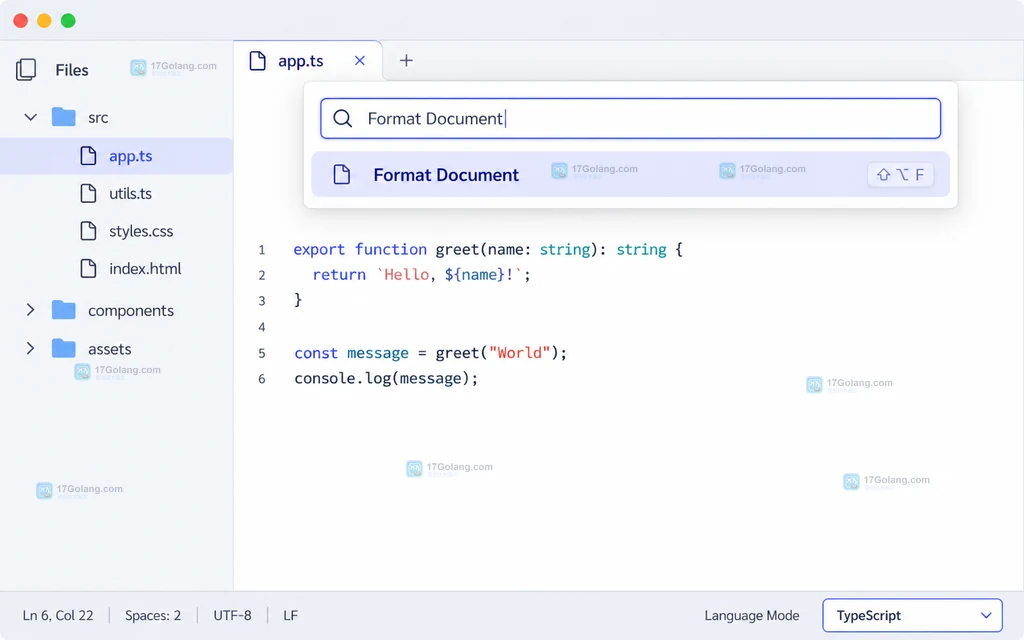The width and height of the screenshot is (1024, 640).
Task: Click the document icon on Format Document result
Action: tap(342, 174)
